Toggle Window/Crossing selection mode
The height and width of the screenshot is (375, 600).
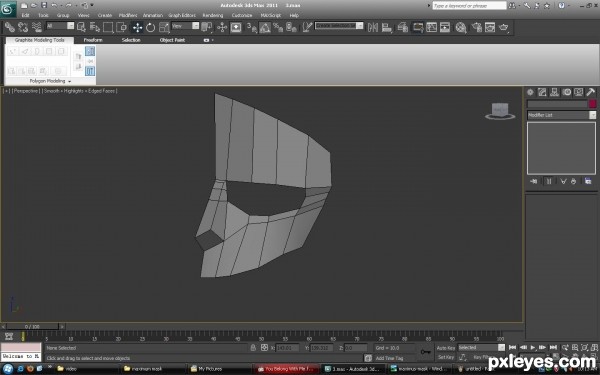click(121, 27)
